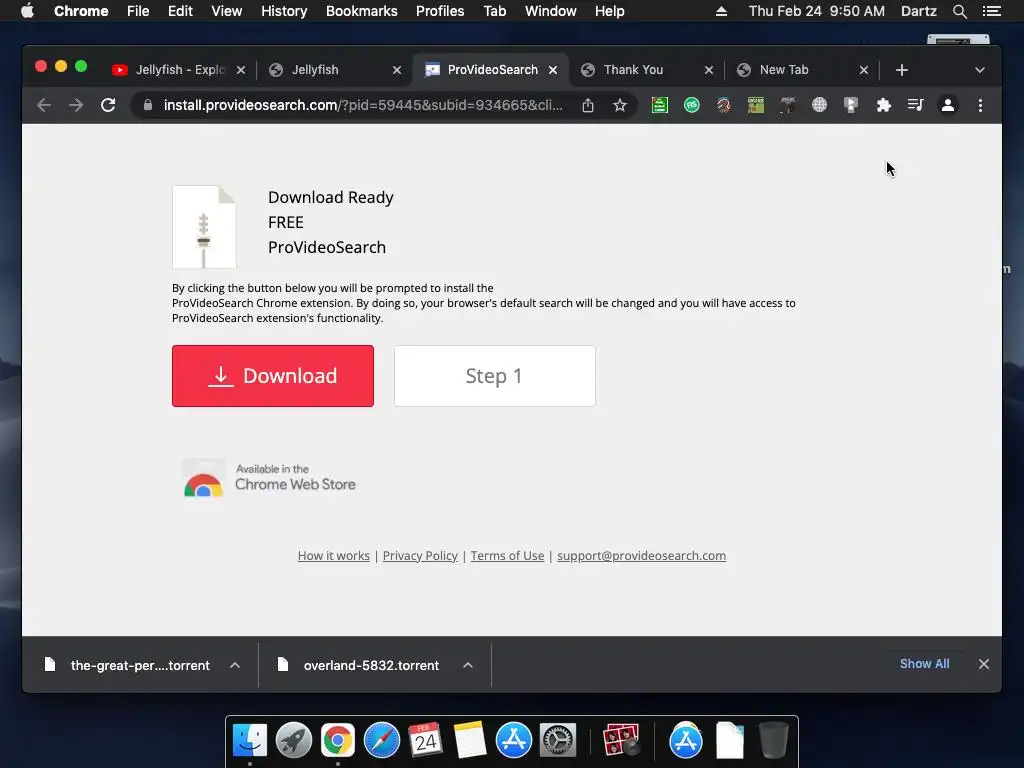Open the Privacy Policy link
This screenshot has width=1024, height=768.
coord(420,556)
